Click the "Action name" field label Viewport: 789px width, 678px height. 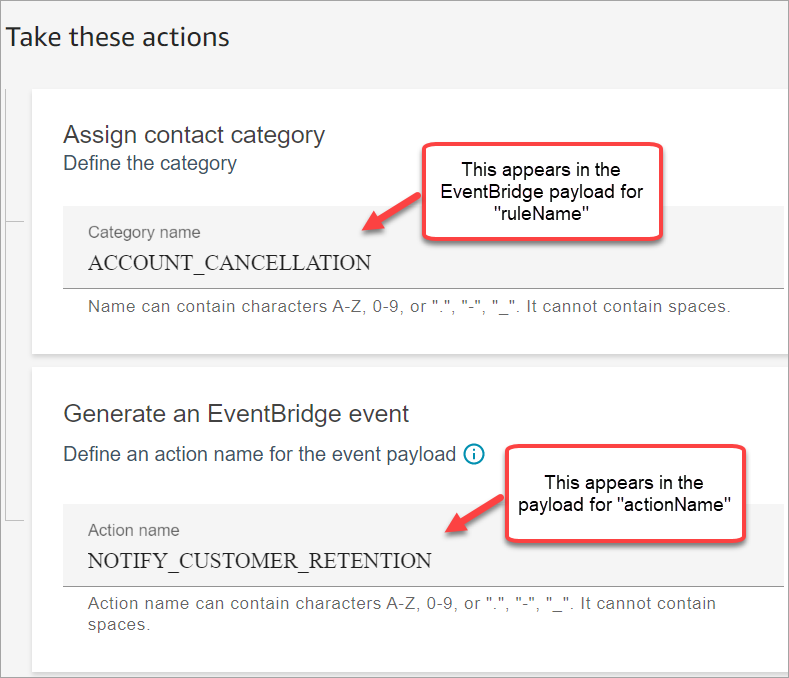(x=133, y=530)
